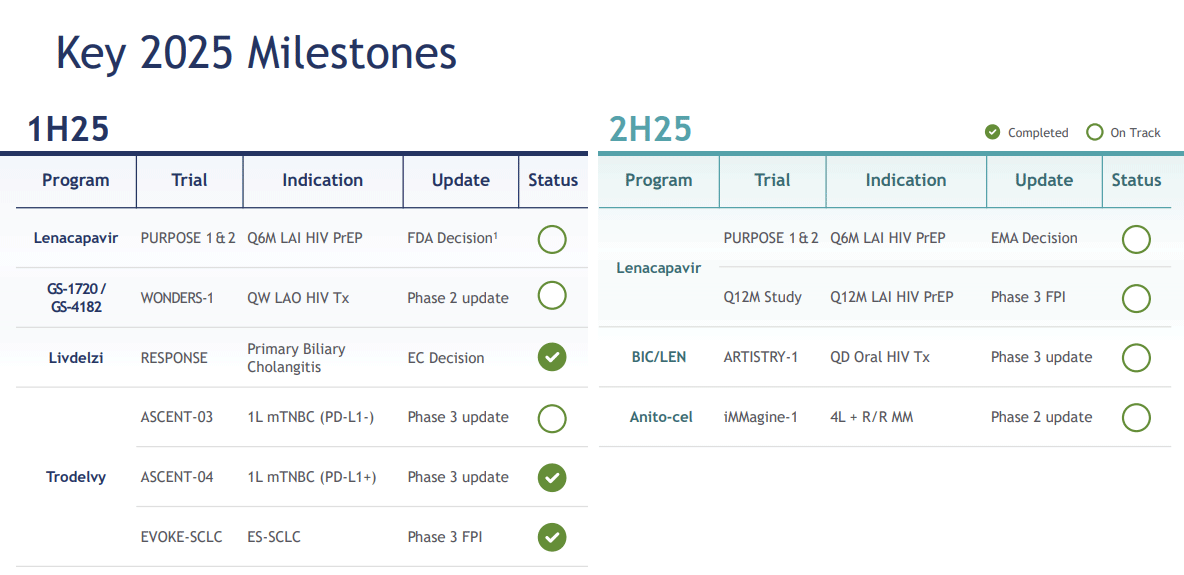Click the Lenacapavir program label in 1H25

click(x=76, y=238)
